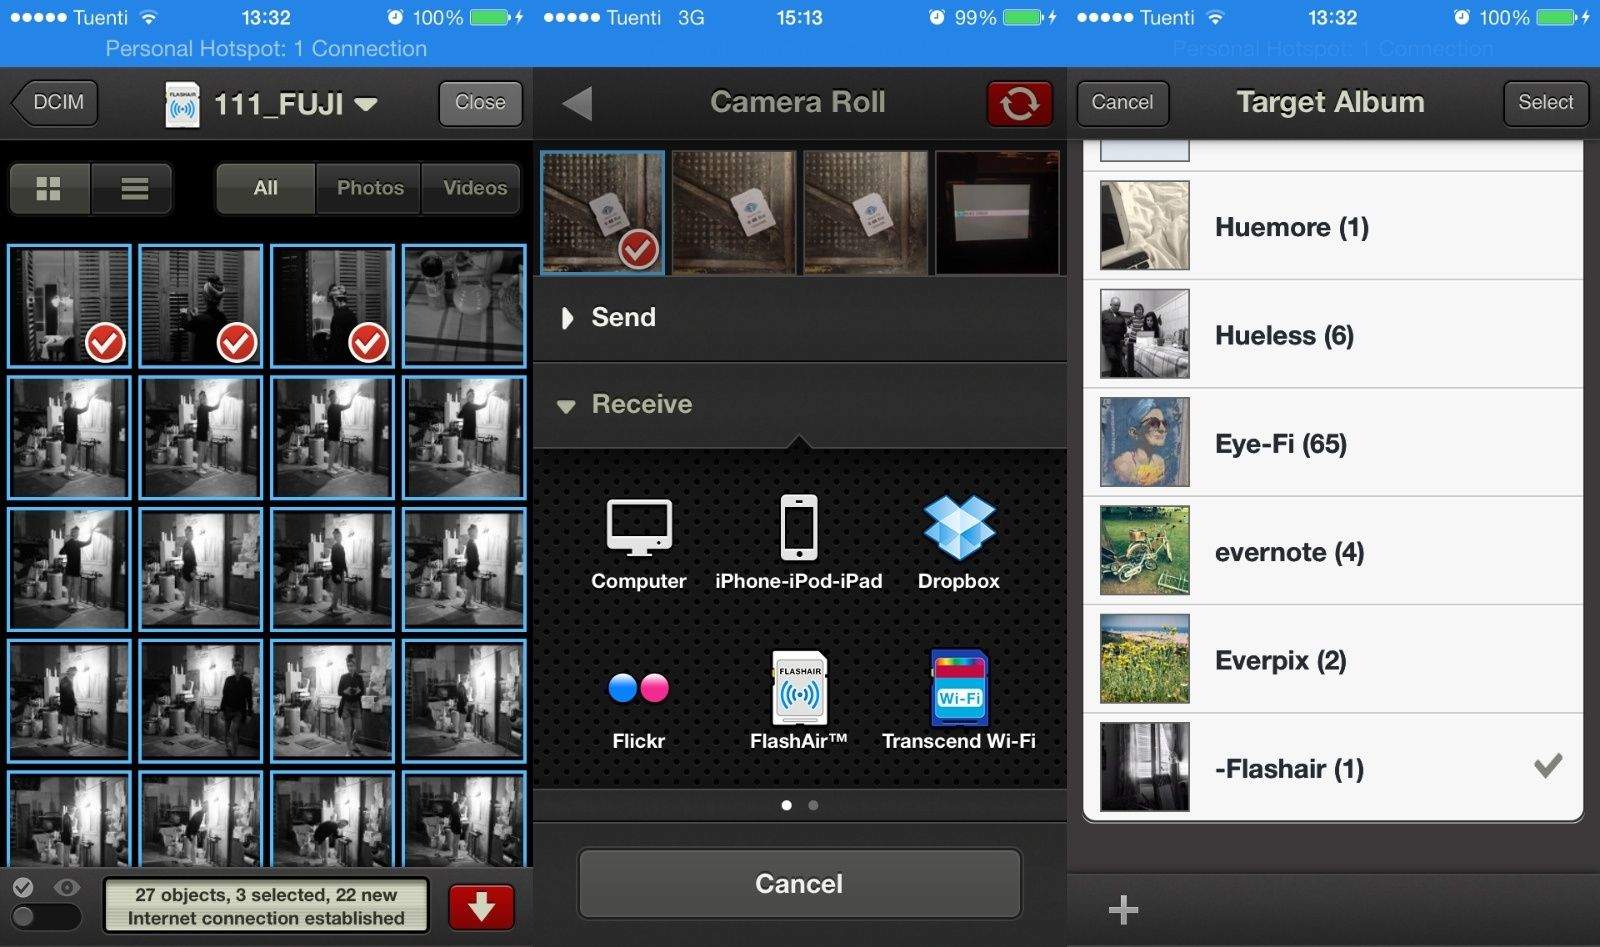
Task: Confirm with the Select button
Action: pyautogui.click(x=1545, y=102)
